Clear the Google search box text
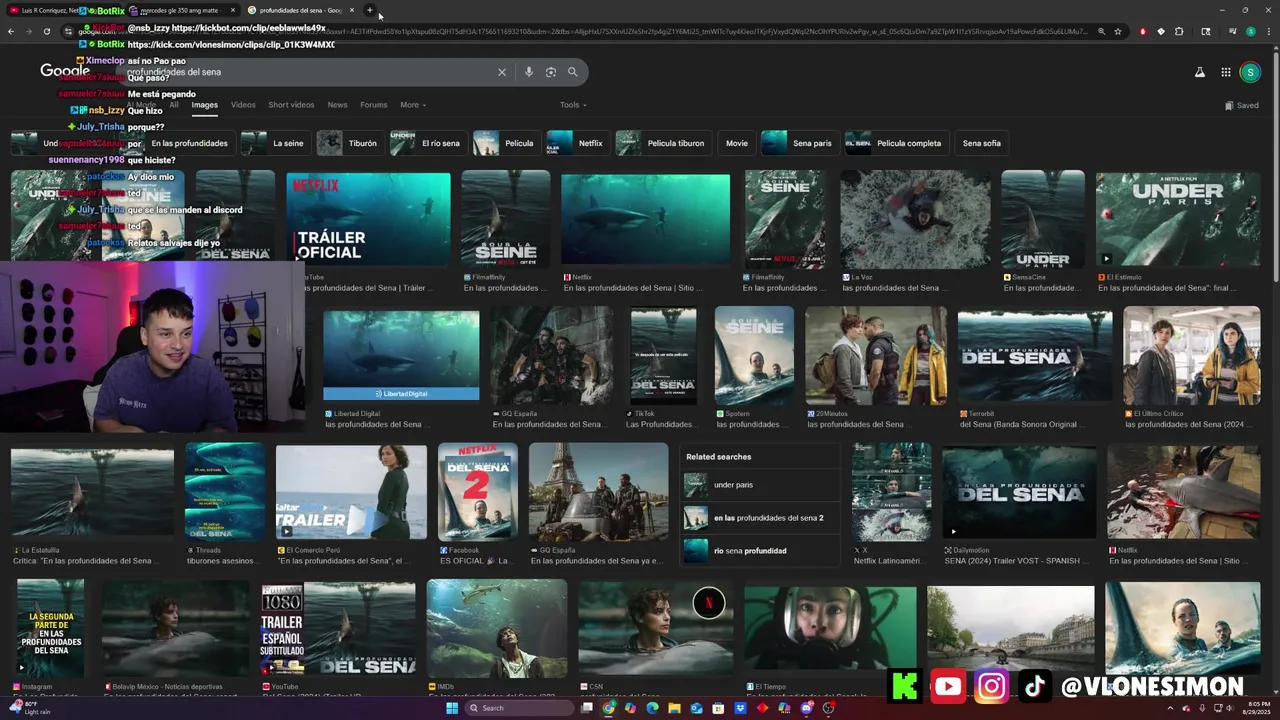This screenshot has height=720, width=1280. pyautogui.click(x=502, y=72)
